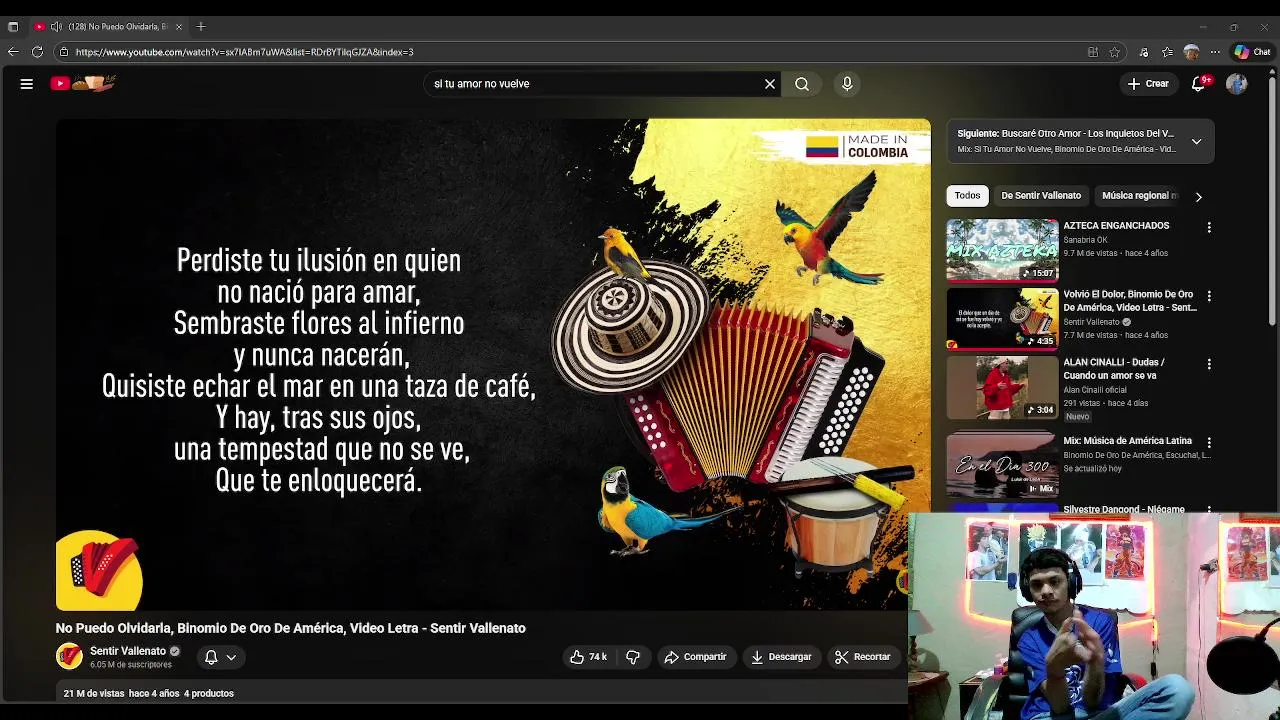Open options for AZTECA ENGANCHADOS video
Viewport: 1280px width, 720px height.
coord(1209,228)
